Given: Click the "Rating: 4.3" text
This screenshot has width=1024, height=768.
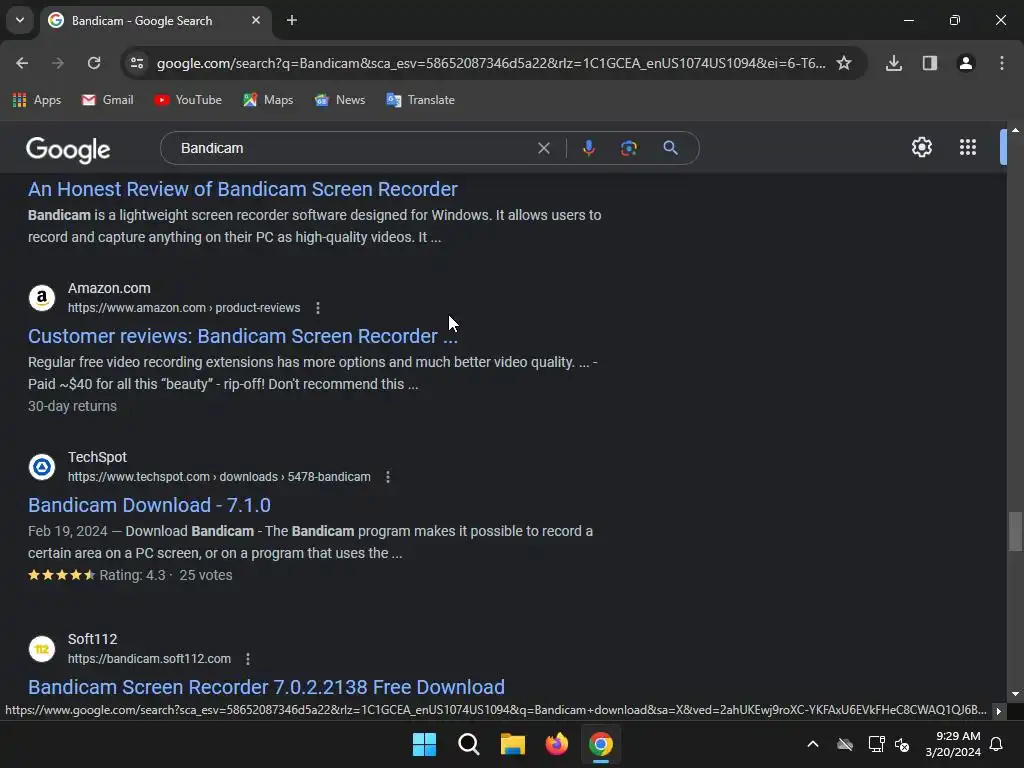Looking at the screenshot, I should [133, 575].
